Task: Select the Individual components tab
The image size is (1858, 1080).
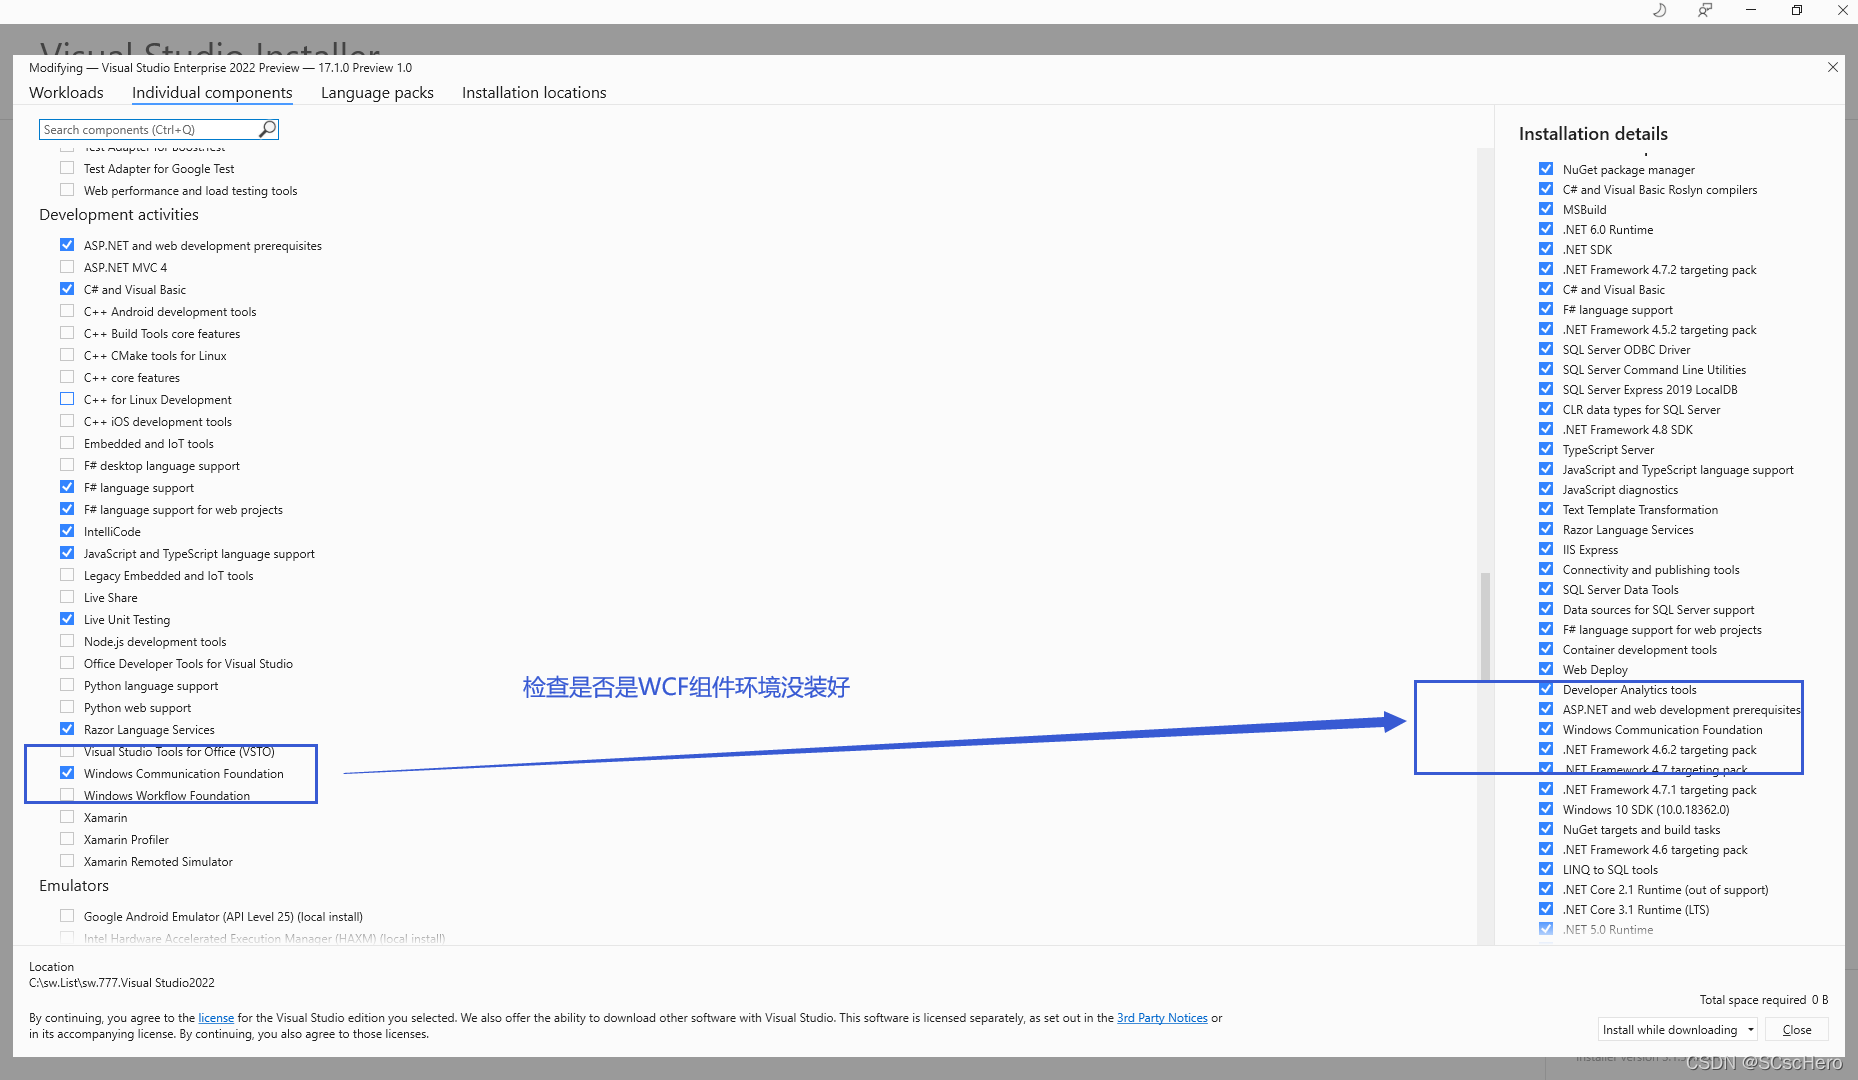Action: coord(212,92)
